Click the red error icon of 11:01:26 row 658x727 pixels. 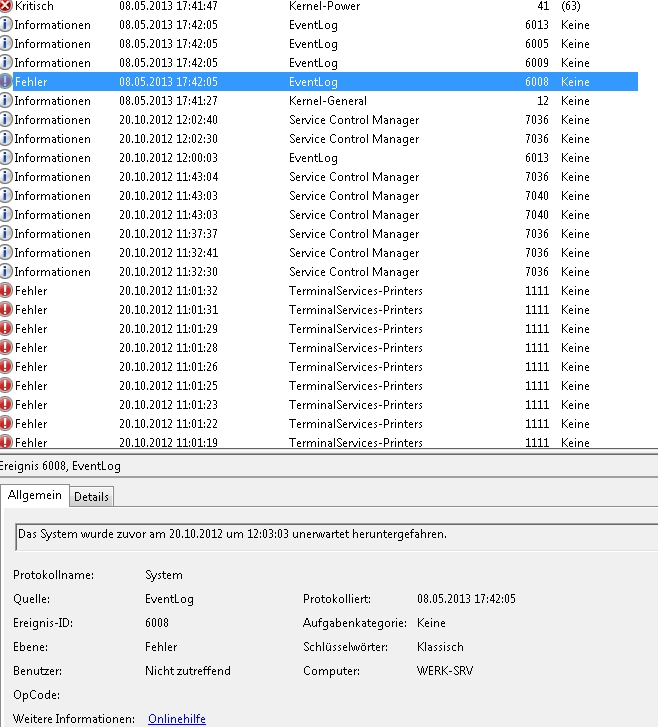tap(6, 367)
